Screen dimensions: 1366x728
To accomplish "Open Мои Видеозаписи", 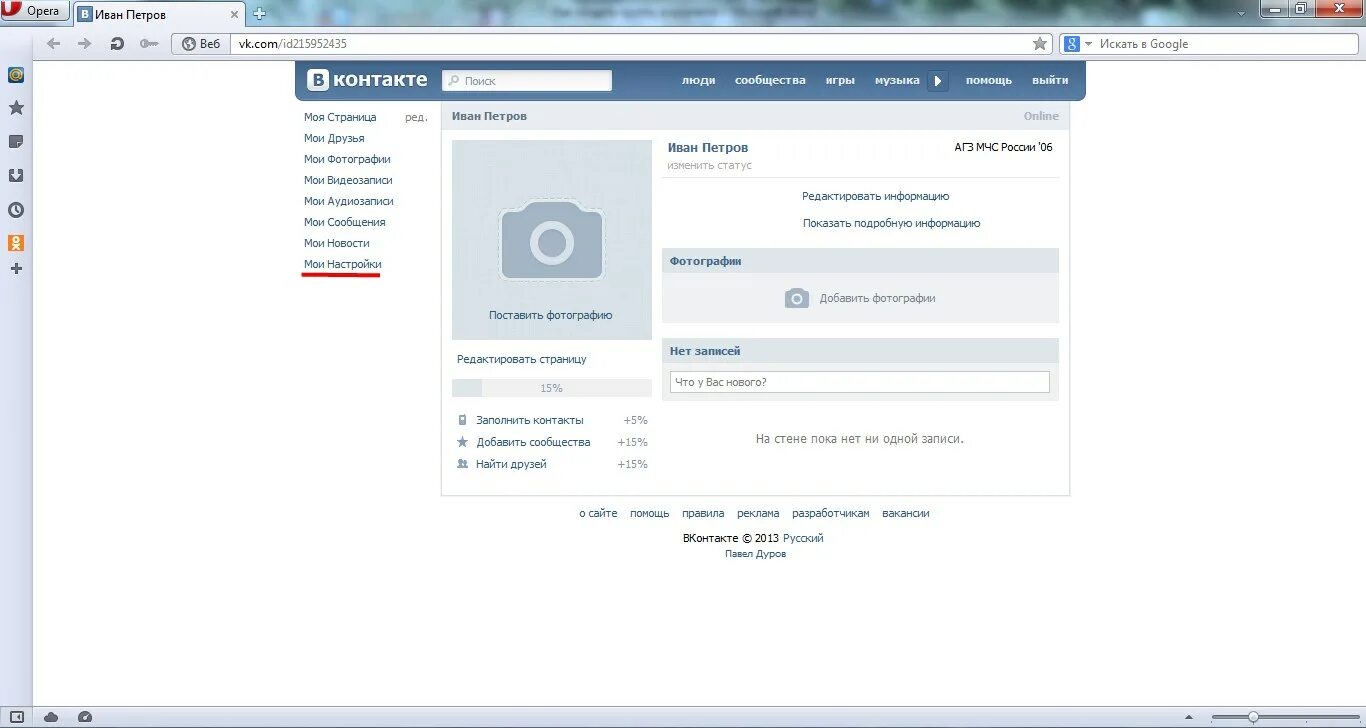I will click(348, 180).
